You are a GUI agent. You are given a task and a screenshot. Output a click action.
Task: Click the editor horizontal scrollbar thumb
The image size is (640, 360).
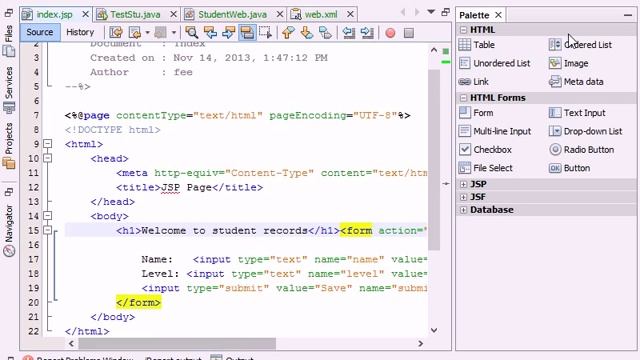point(177,344)
